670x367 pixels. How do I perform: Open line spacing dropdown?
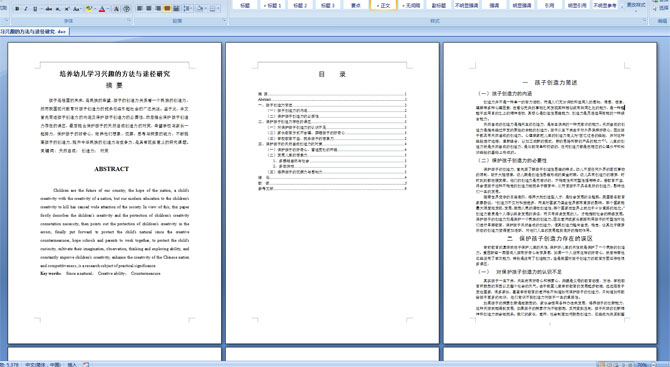pyautogui.click(x=188, y=9)
